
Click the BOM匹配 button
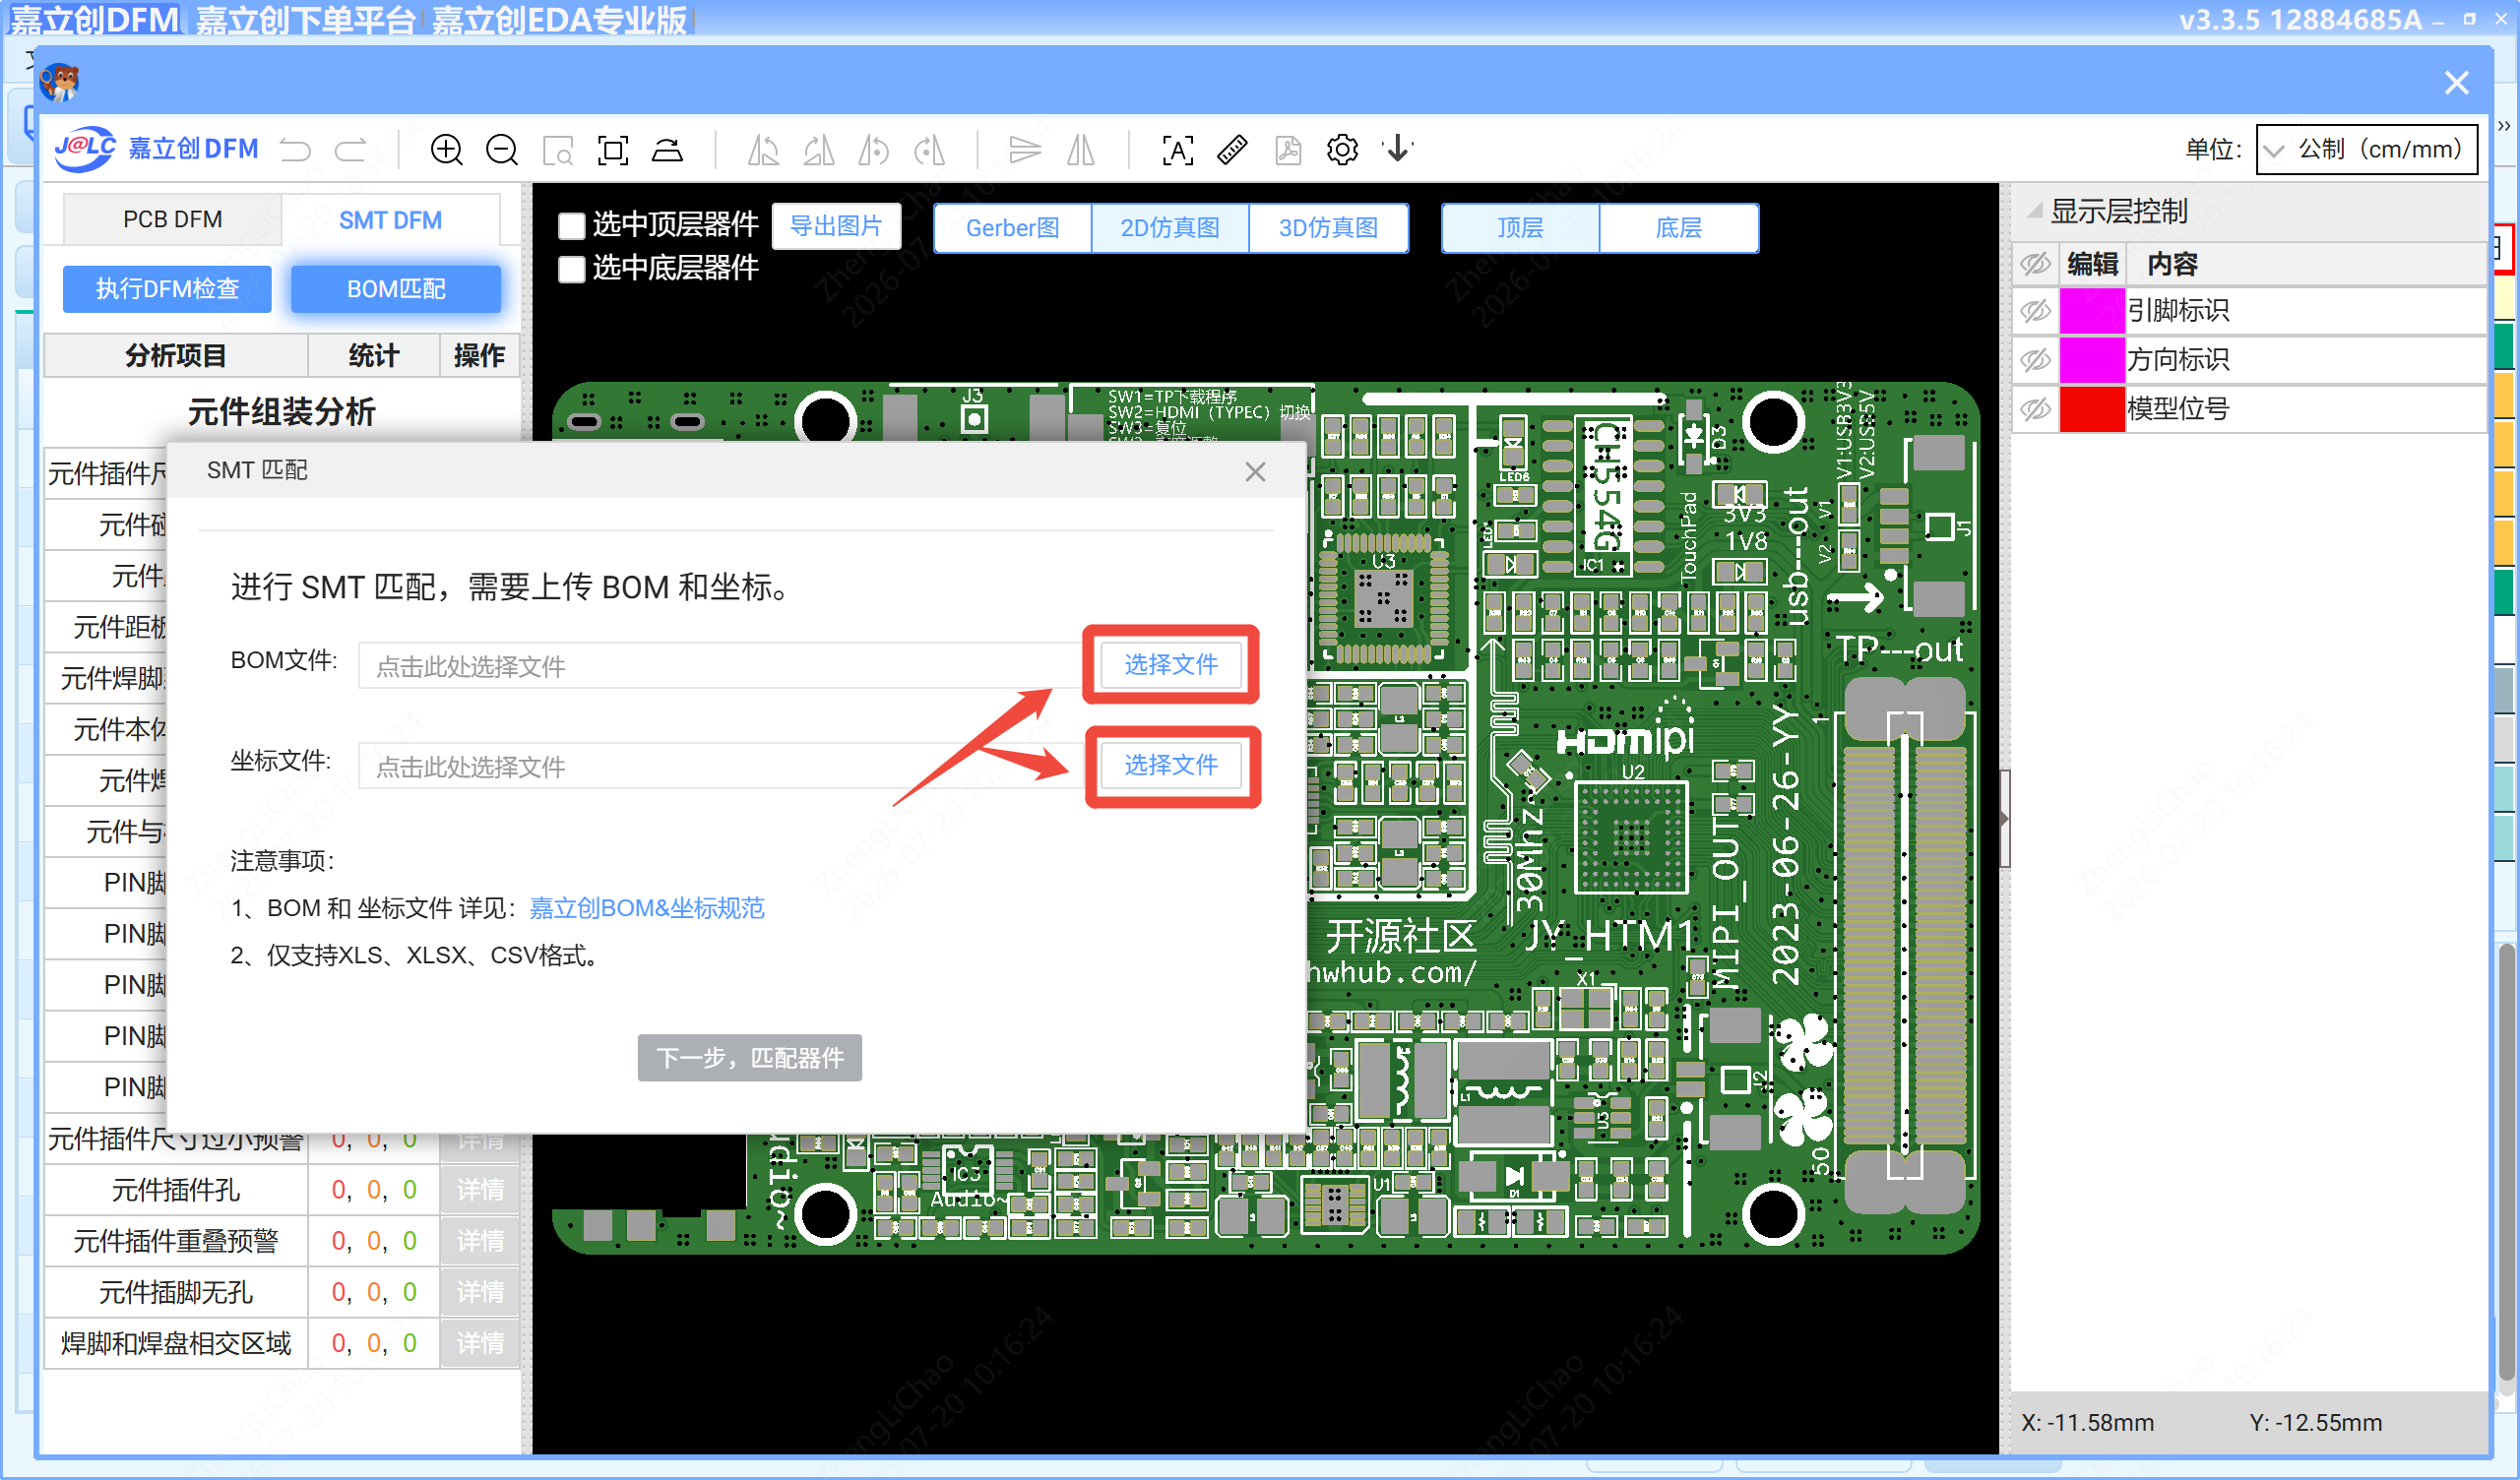click(396, 289)
